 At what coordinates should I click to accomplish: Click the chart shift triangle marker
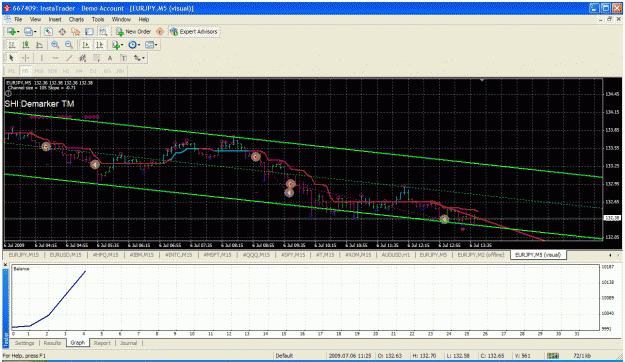[x=482, y=80]
